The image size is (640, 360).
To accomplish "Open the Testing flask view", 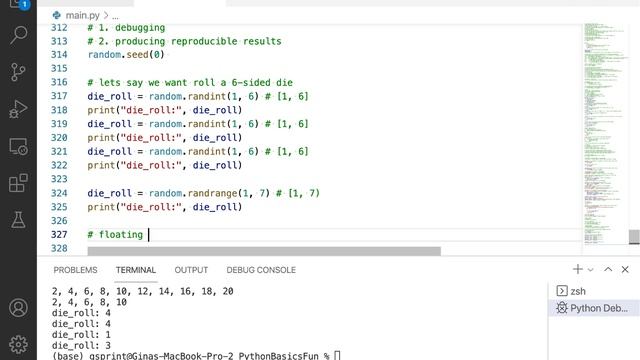I will click(18, 220).
